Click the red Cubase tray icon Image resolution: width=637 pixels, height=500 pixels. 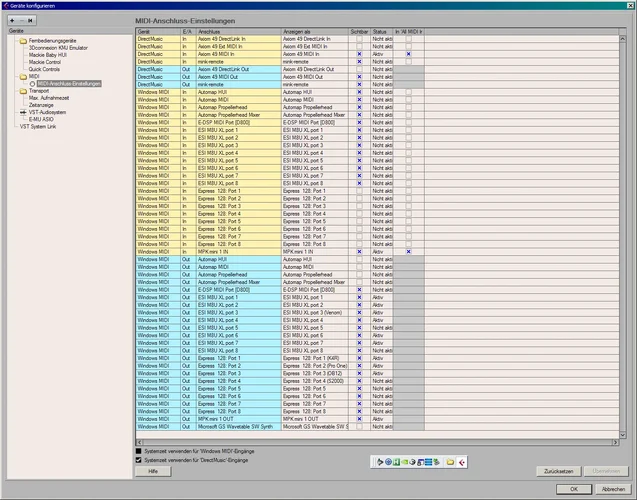[x=462, y=462]
